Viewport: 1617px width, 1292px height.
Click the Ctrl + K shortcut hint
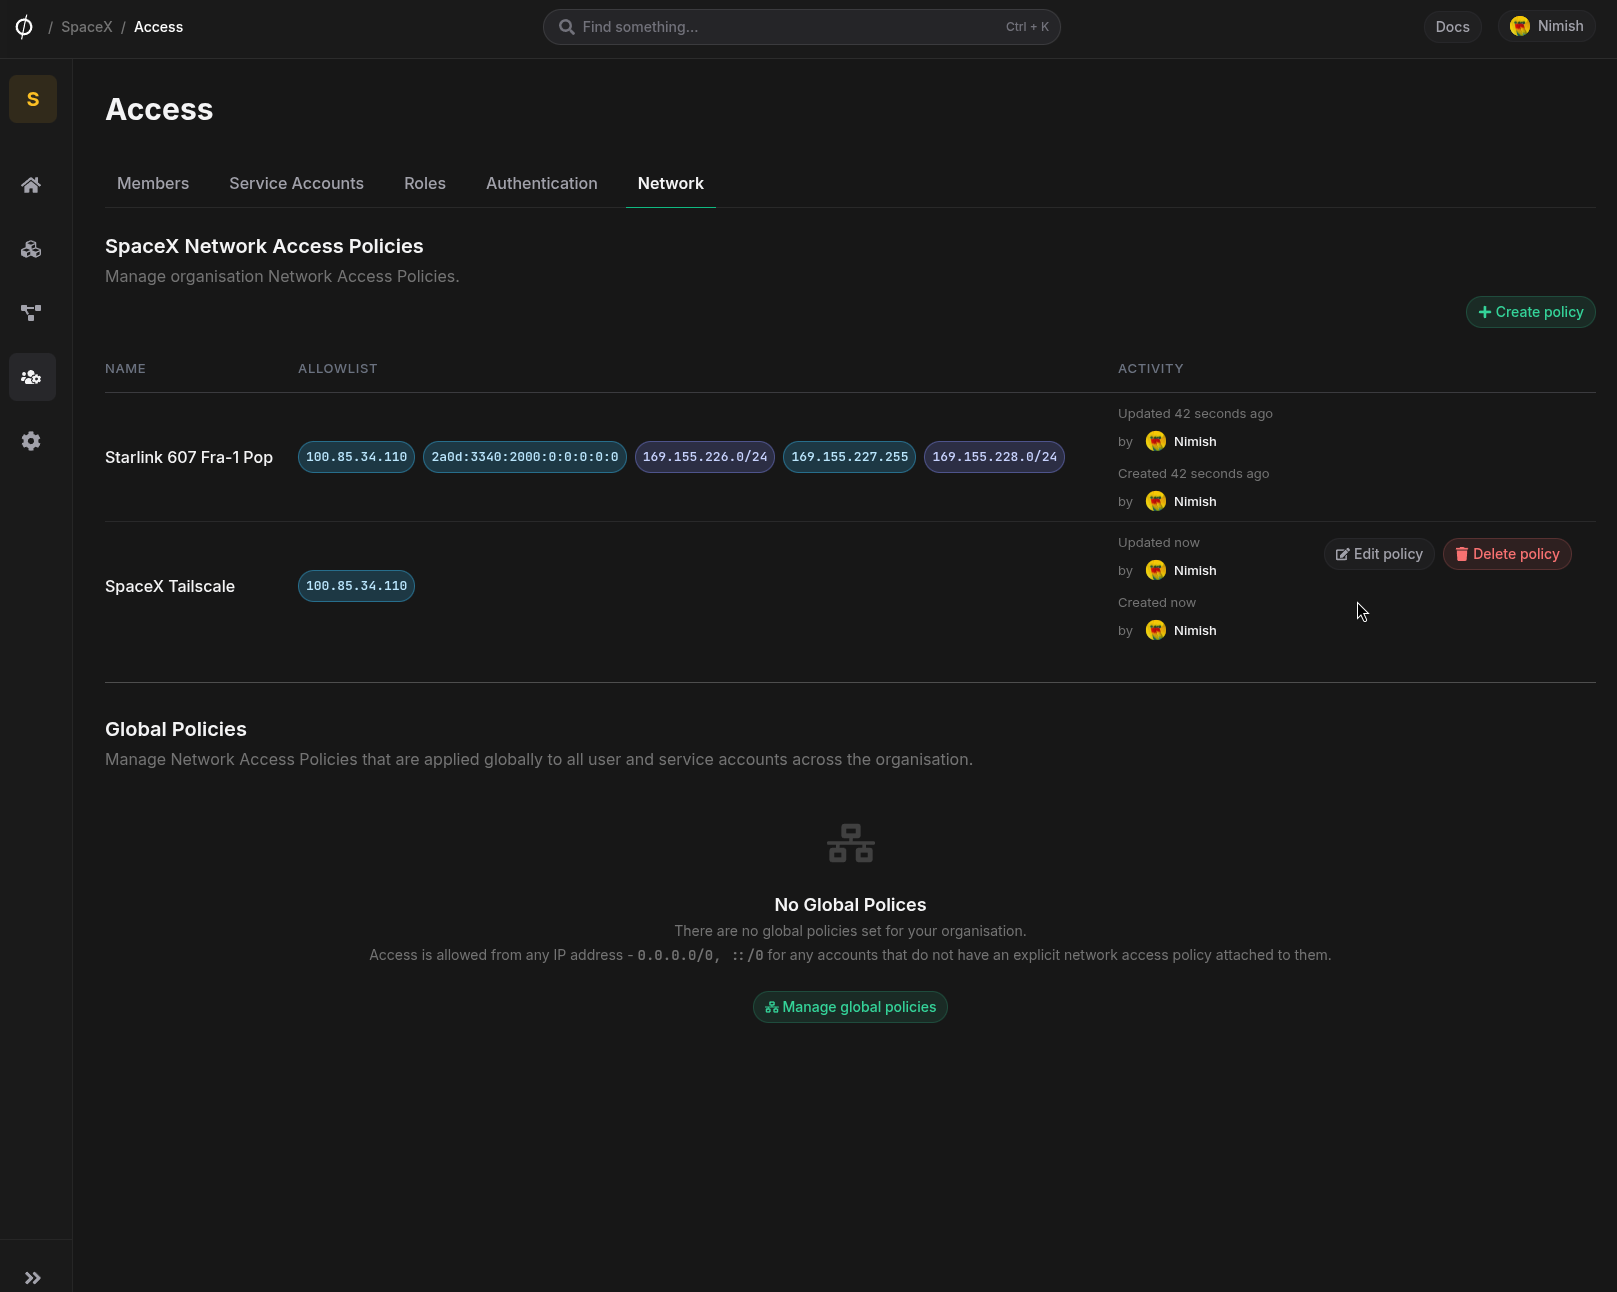click(1027, 27)
